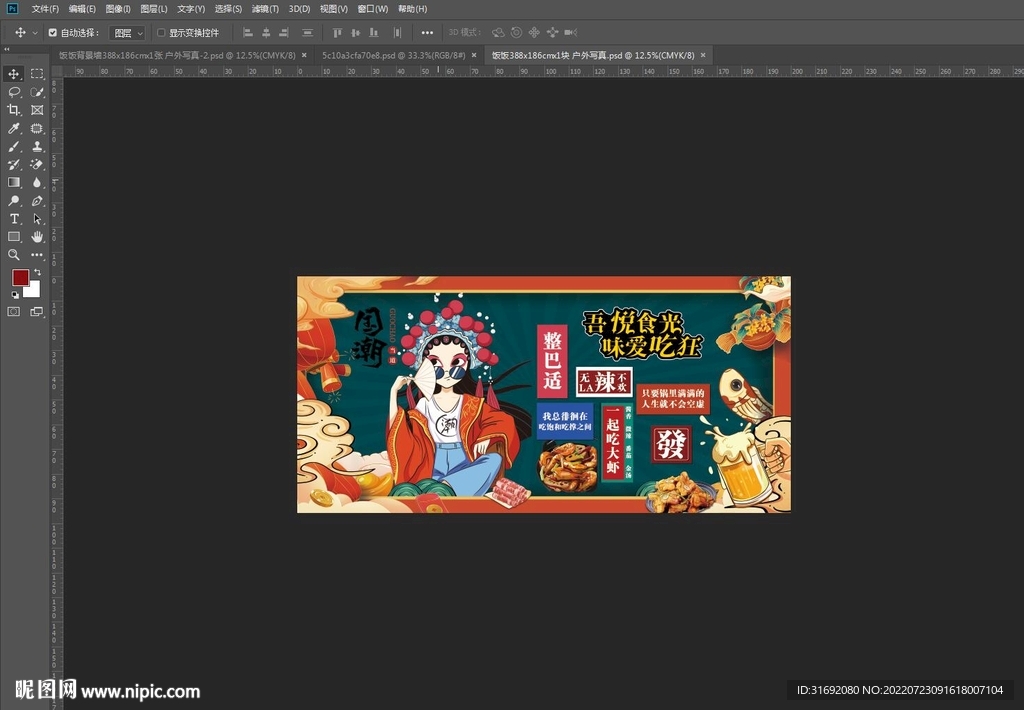Switch to the 5c10a3cfa70e8.psd tab
The image size is (1024, 710).
coord(393,55)
